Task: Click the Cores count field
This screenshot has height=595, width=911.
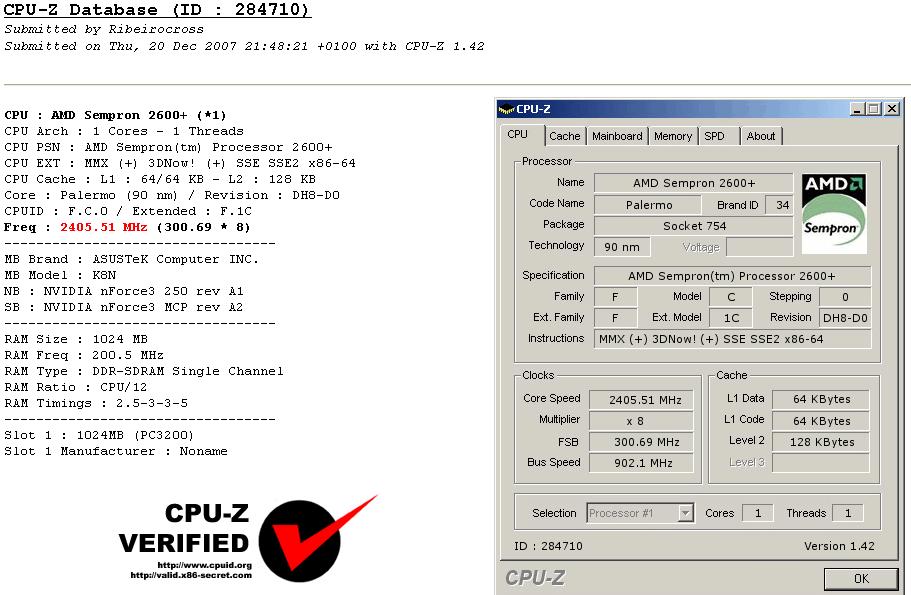Action: pos(757,513)
